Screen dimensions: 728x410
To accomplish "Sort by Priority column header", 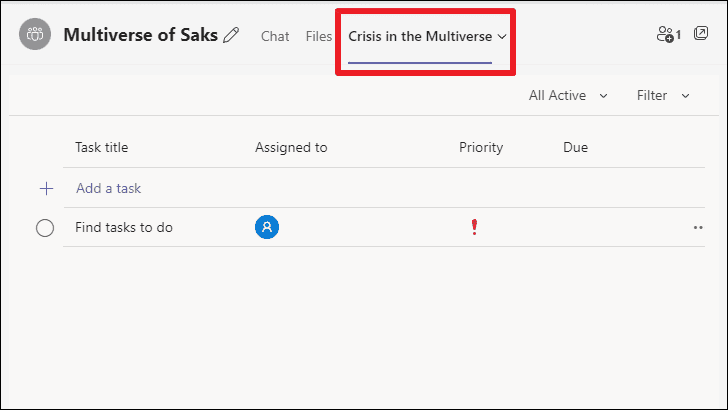I will click(x=481, y=147).
